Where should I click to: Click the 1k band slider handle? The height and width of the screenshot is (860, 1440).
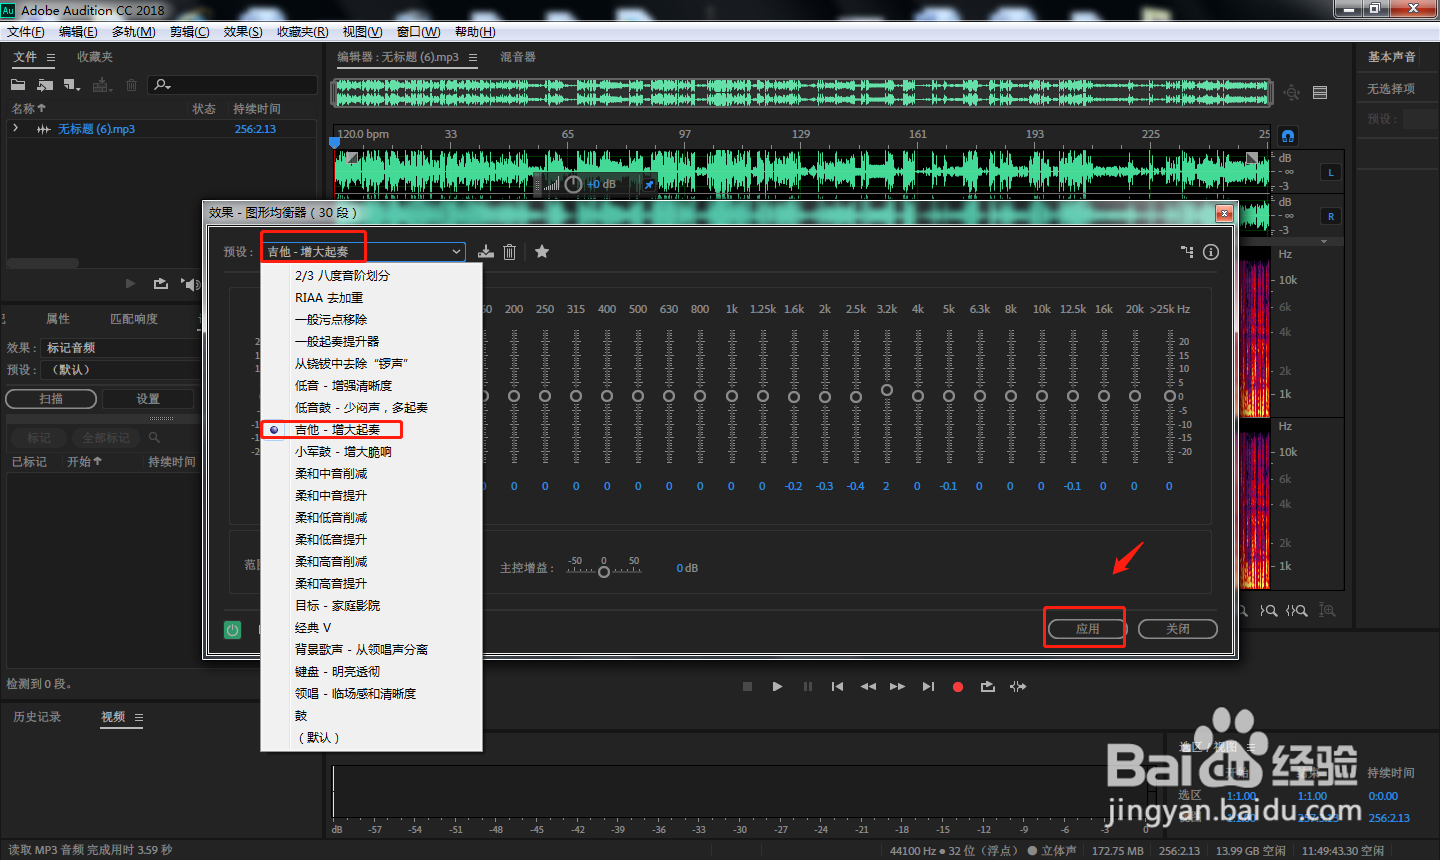(732, 396)
